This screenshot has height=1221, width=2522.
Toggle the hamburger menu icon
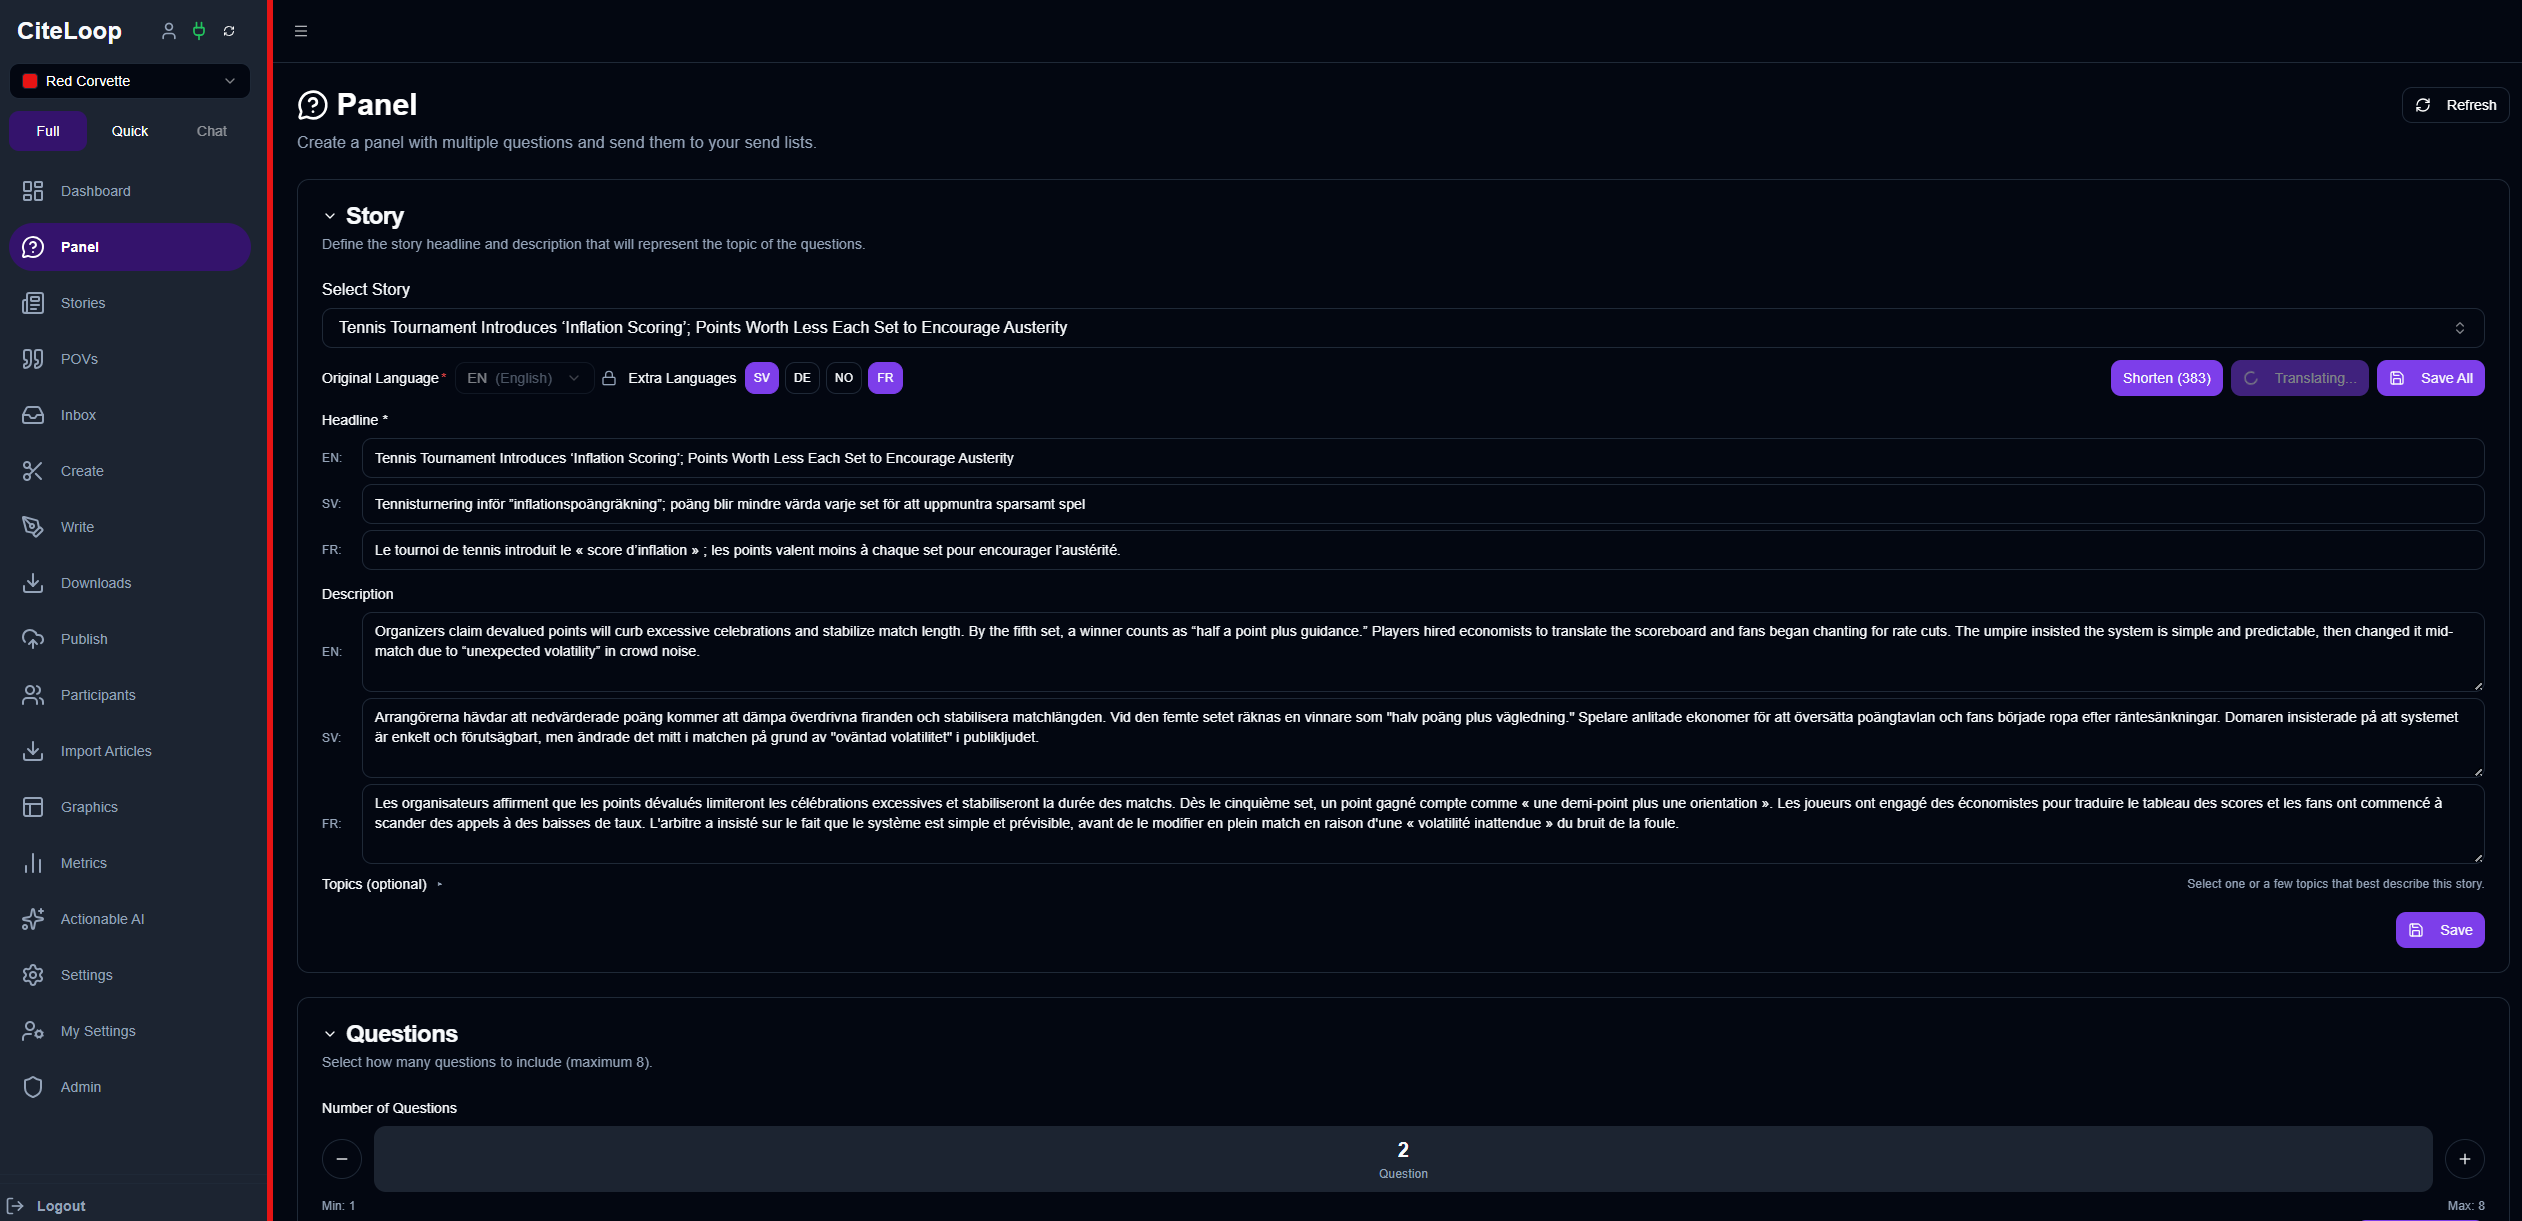coord(301,31)
